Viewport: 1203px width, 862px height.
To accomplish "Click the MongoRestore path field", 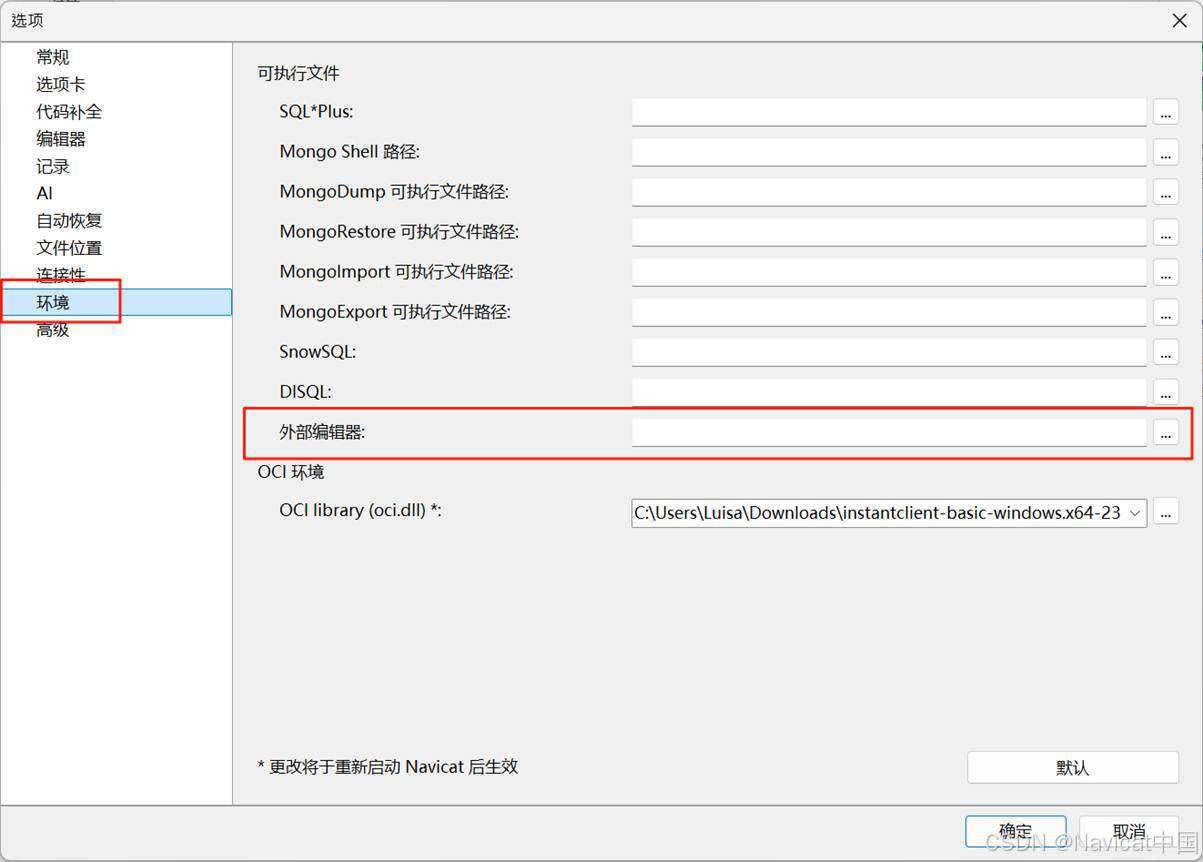I will click(x=889, y=232).
